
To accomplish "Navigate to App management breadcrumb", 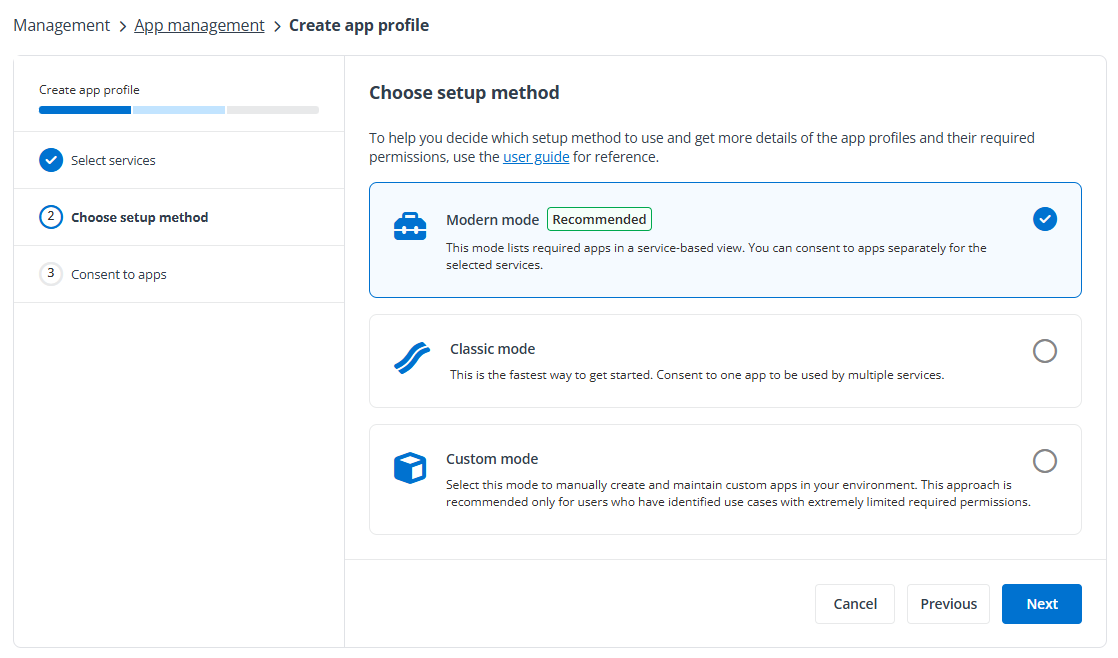I will coord(199,26).
